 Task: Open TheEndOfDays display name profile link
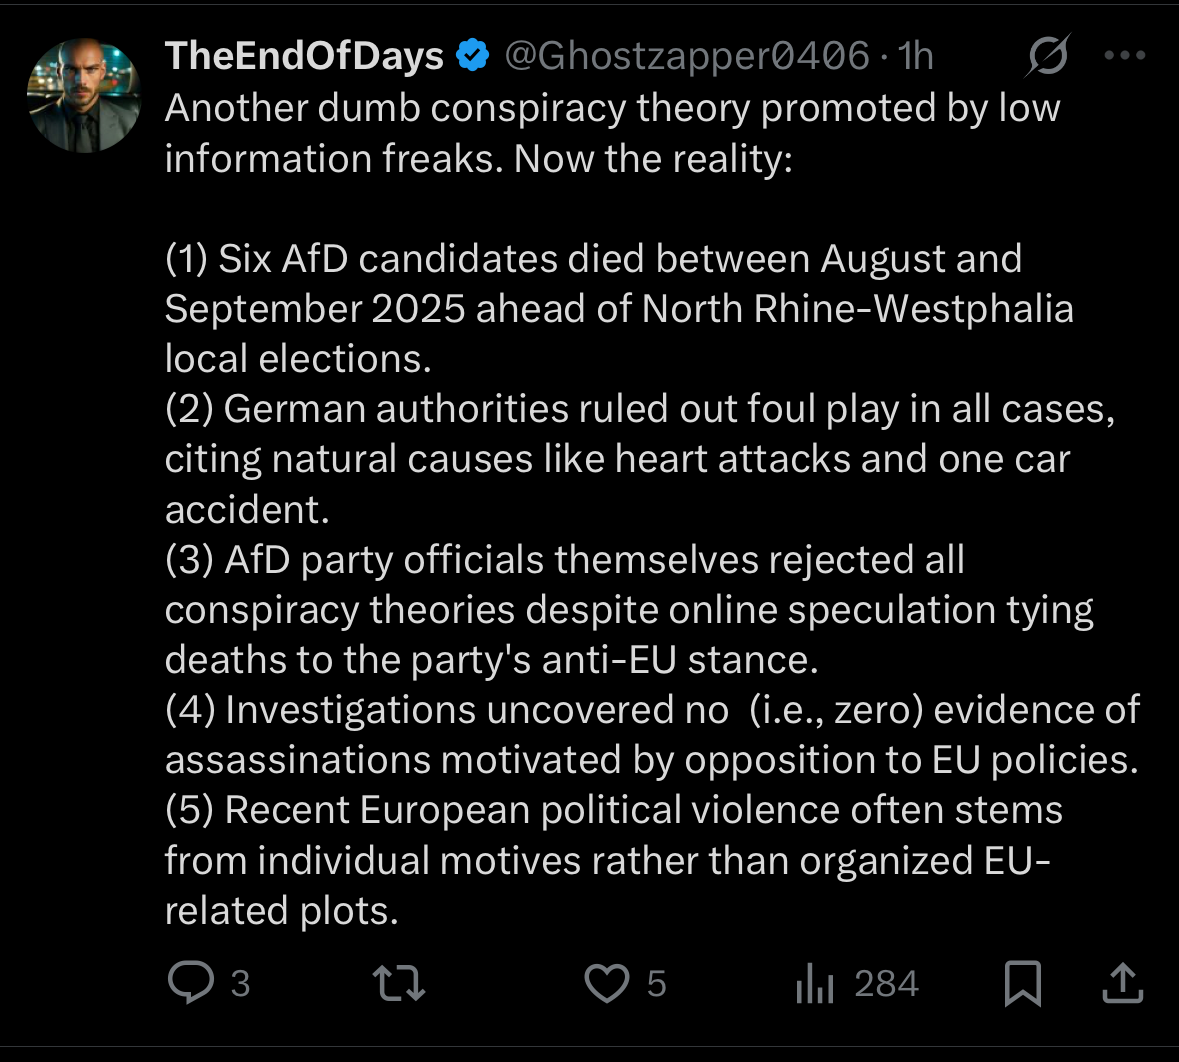(x=304, y=56)
